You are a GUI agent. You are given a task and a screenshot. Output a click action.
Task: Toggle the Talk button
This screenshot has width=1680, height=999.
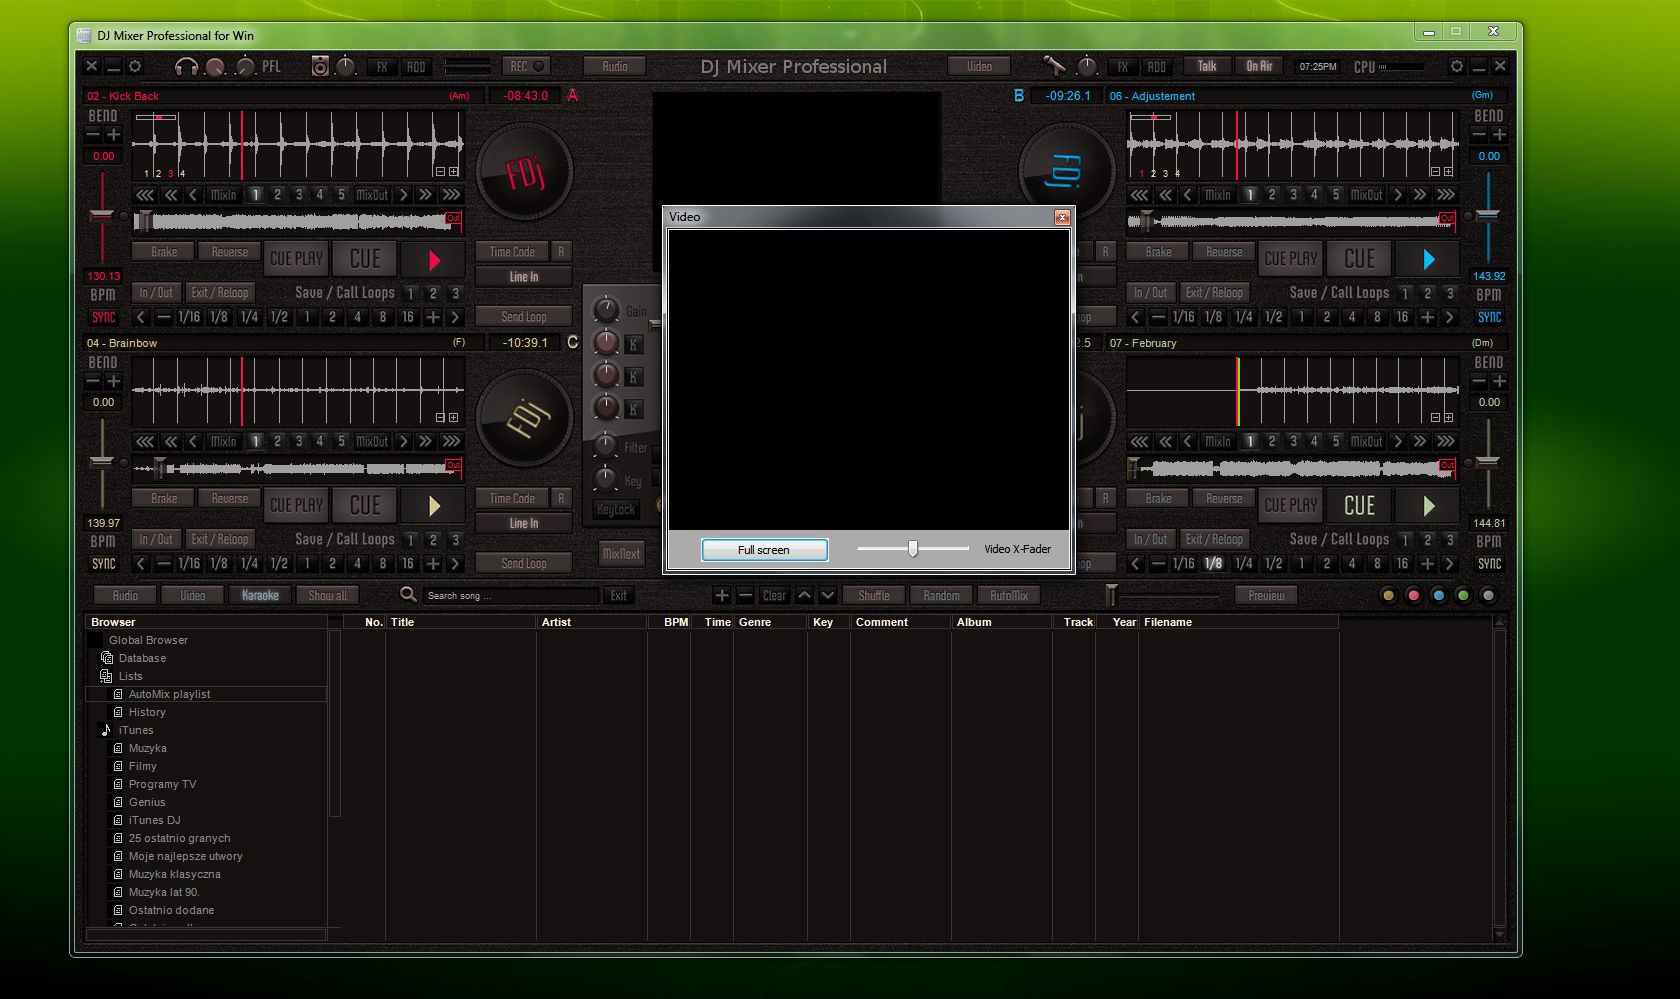(1207, 66)
